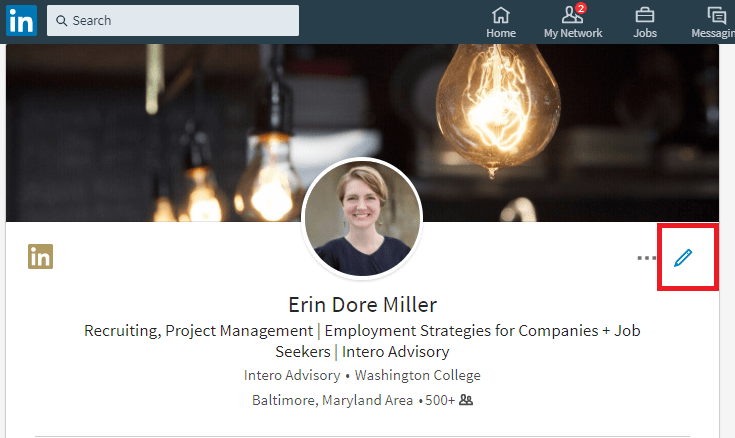Viewport: 735px width, 438px height.
Task: Click the red notification badge on My Network
Action: point(581,8)
